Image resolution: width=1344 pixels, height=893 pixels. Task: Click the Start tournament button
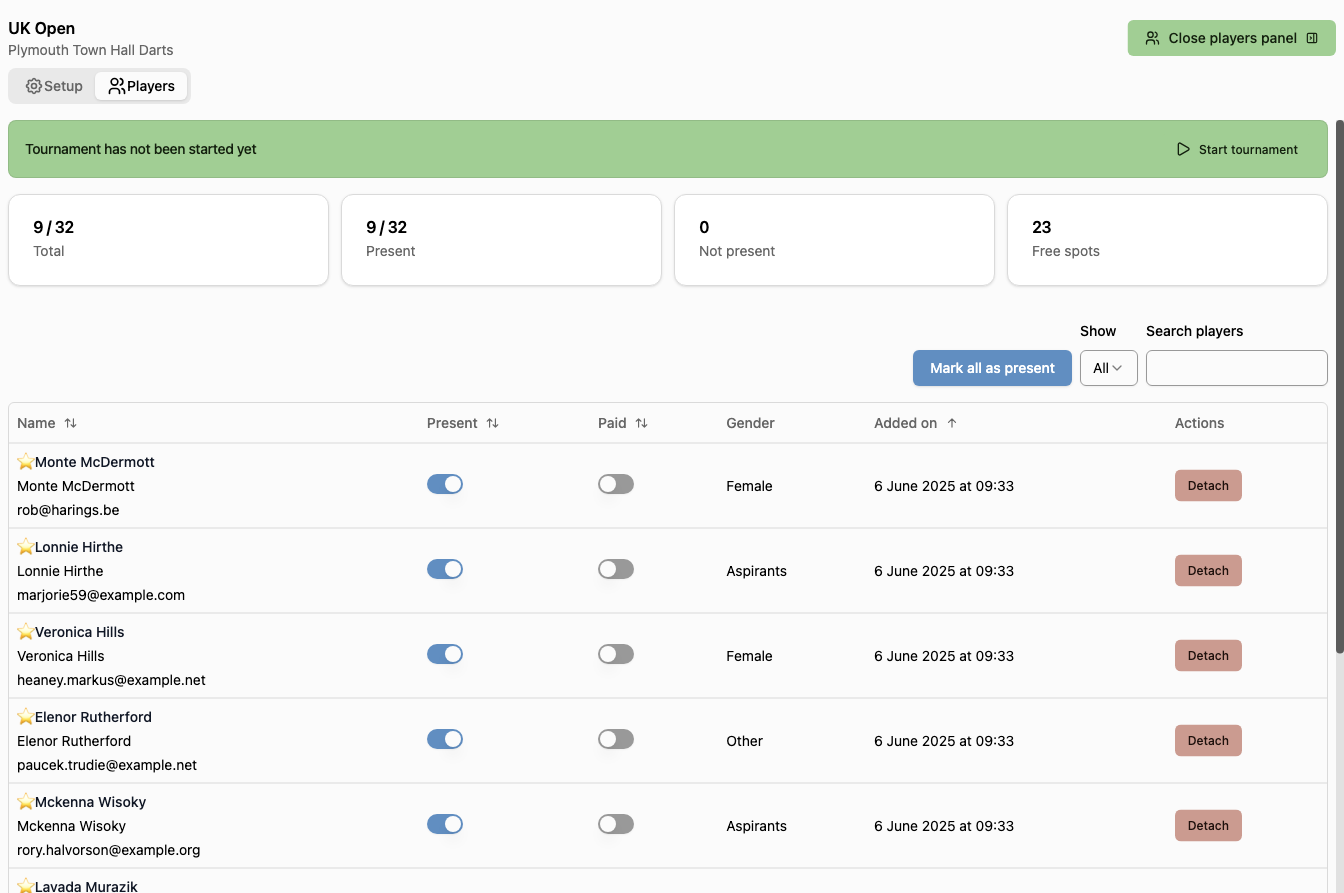point(1236,149)
